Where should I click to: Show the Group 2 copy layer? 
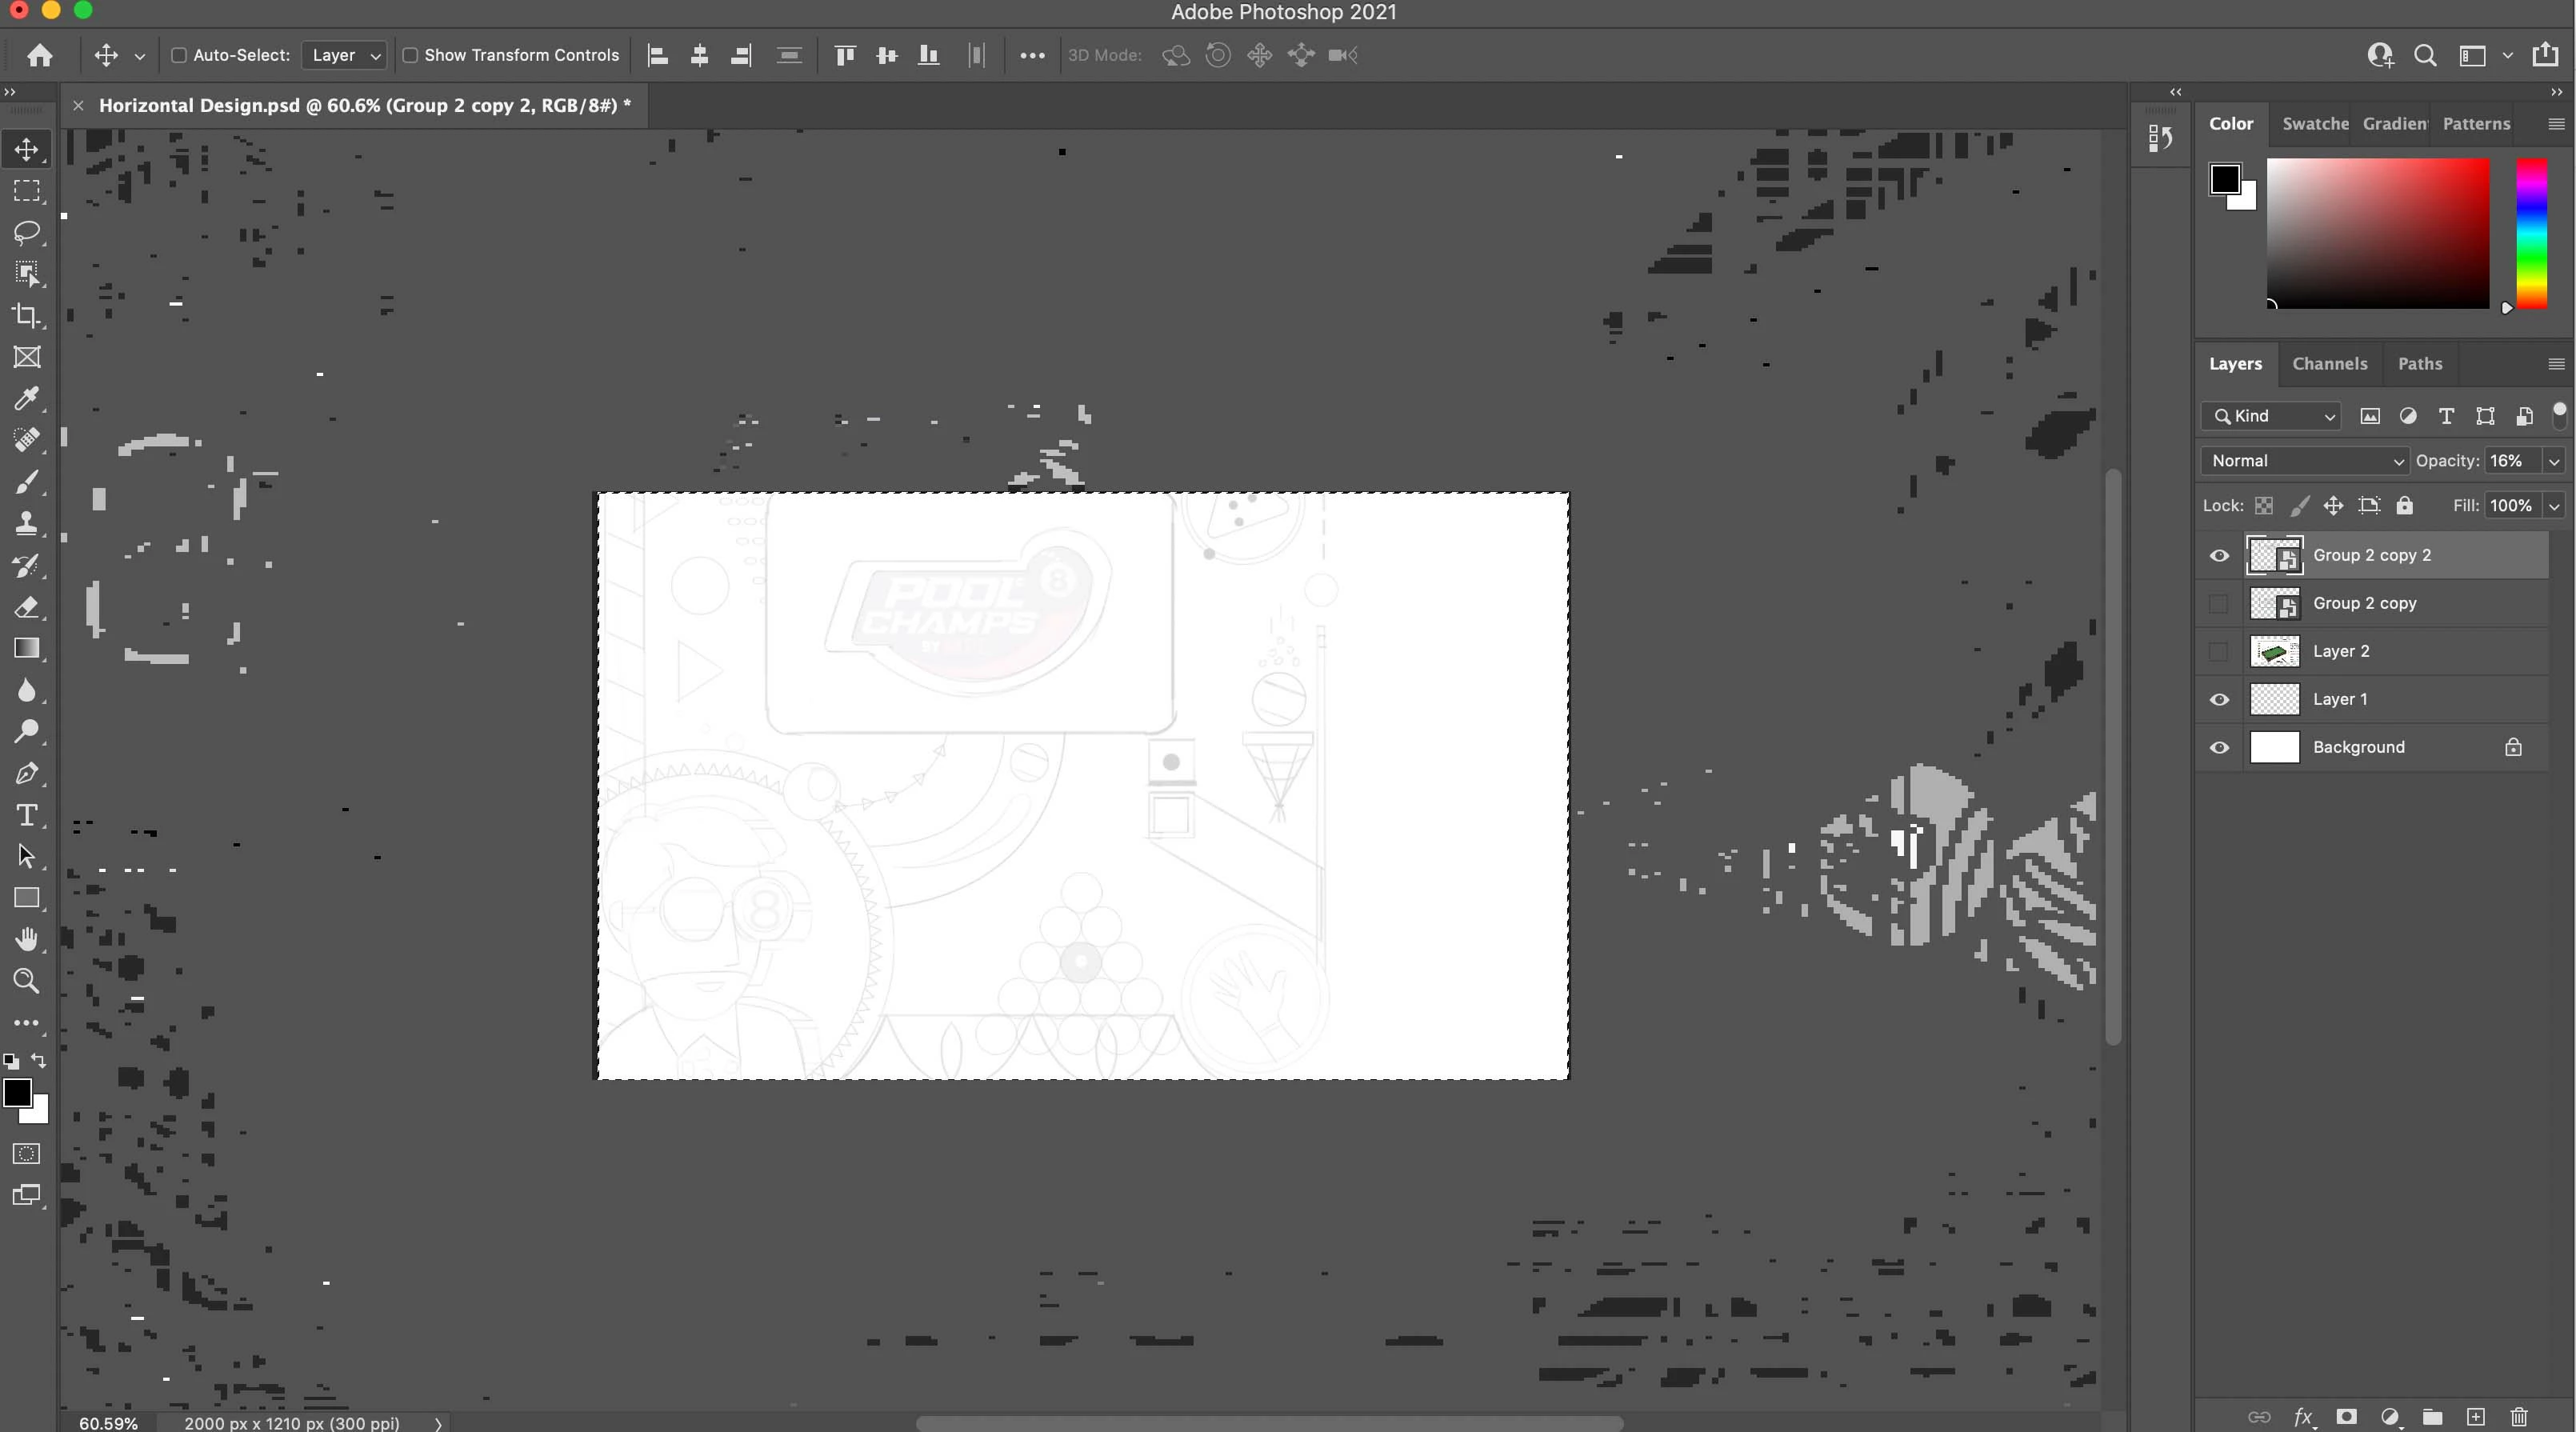coord(2219,603)
